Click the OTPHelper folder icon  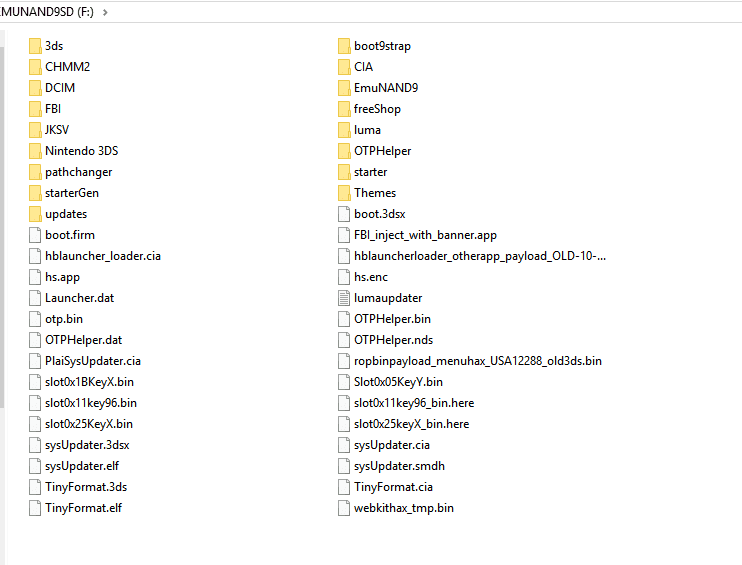point(344,151)
